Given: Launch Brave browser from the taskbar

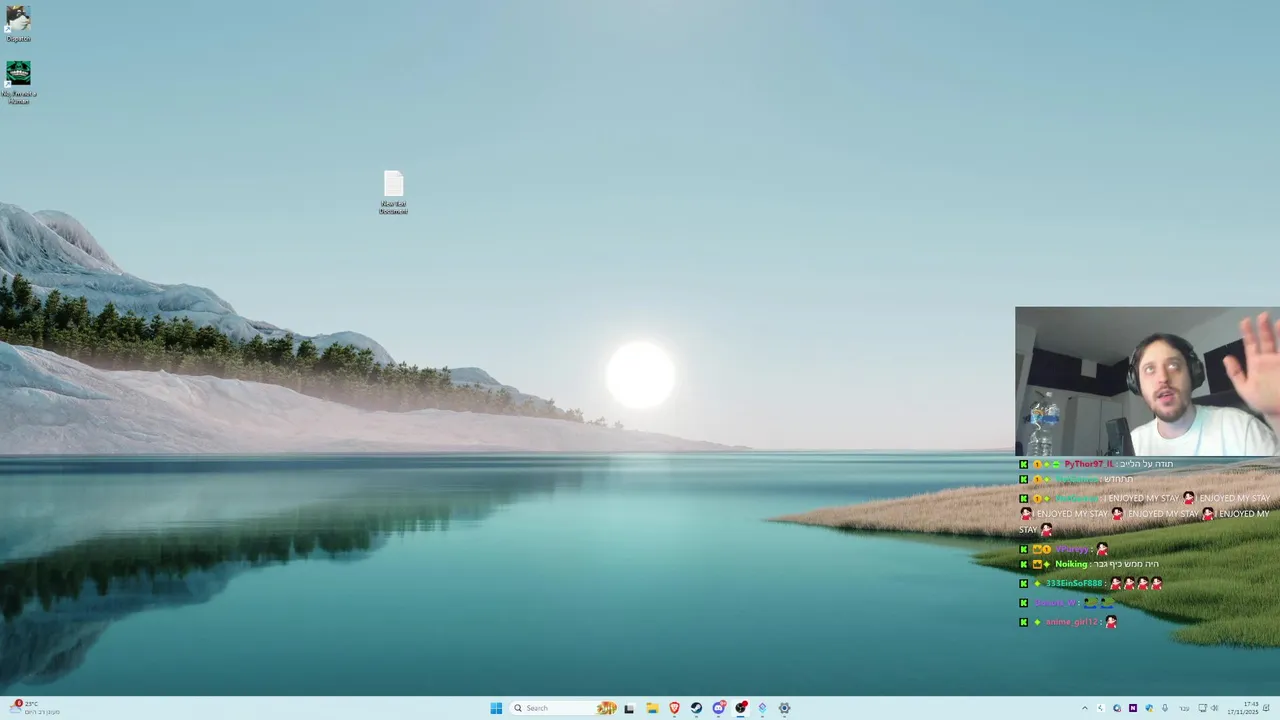Looking at the screenshot, I should pyautogui.click(x=674, y=708).
